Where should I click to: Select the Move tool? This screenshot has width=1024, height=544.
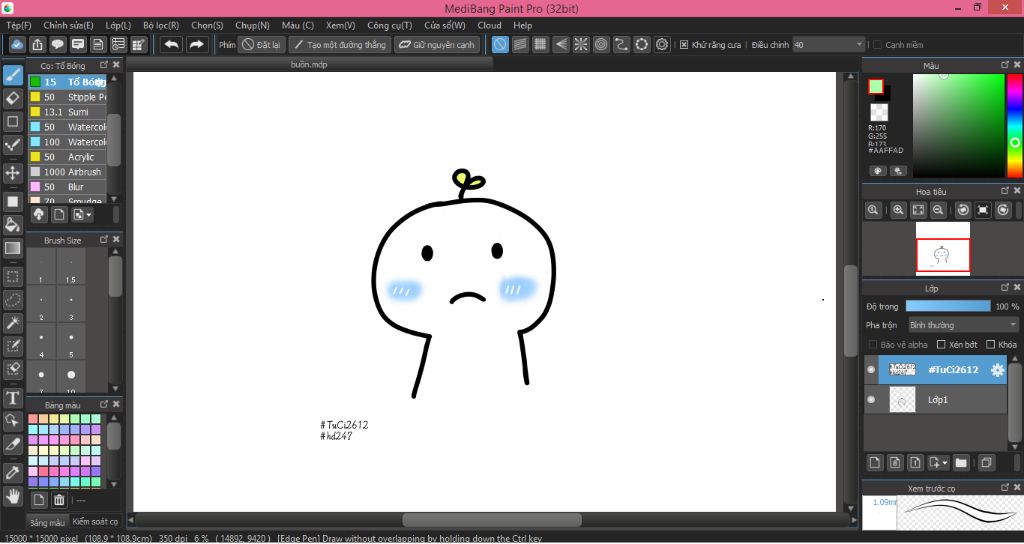coord(12,173)
